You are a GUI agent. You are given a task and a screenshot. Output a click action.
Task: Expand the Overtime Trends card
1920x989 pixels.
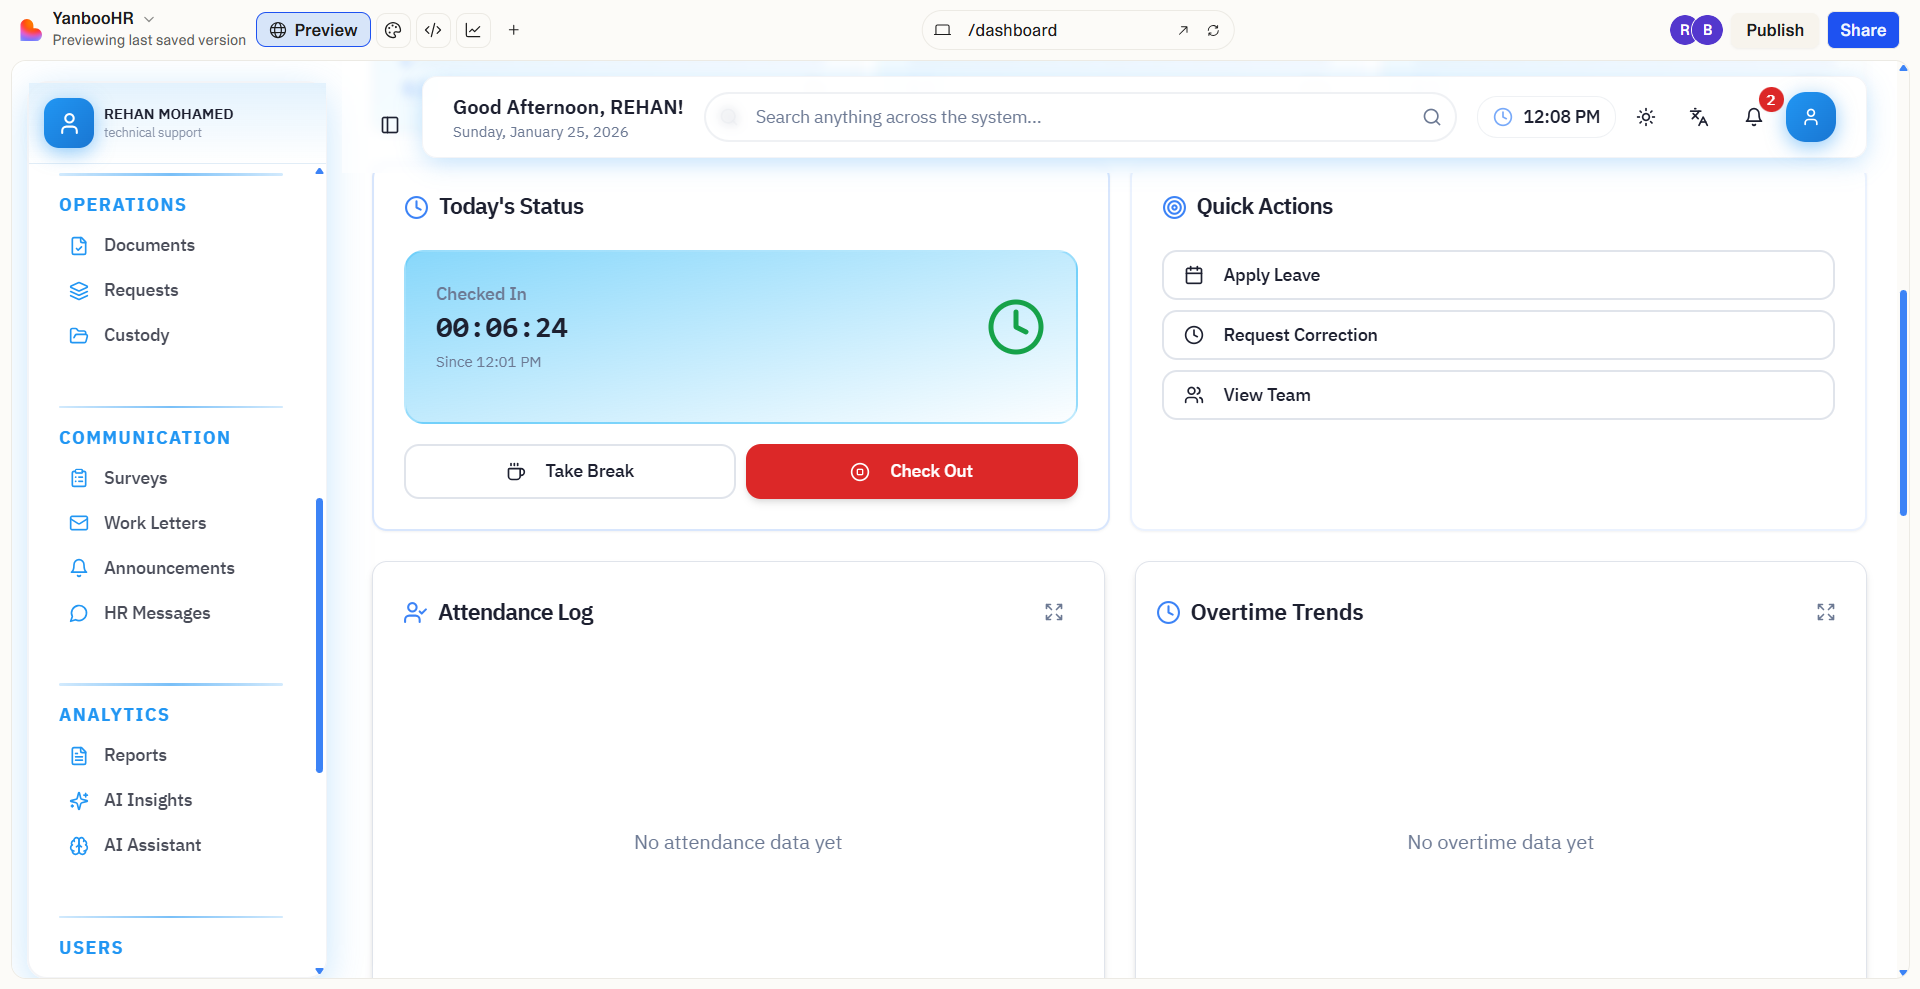pos(1826,612)
